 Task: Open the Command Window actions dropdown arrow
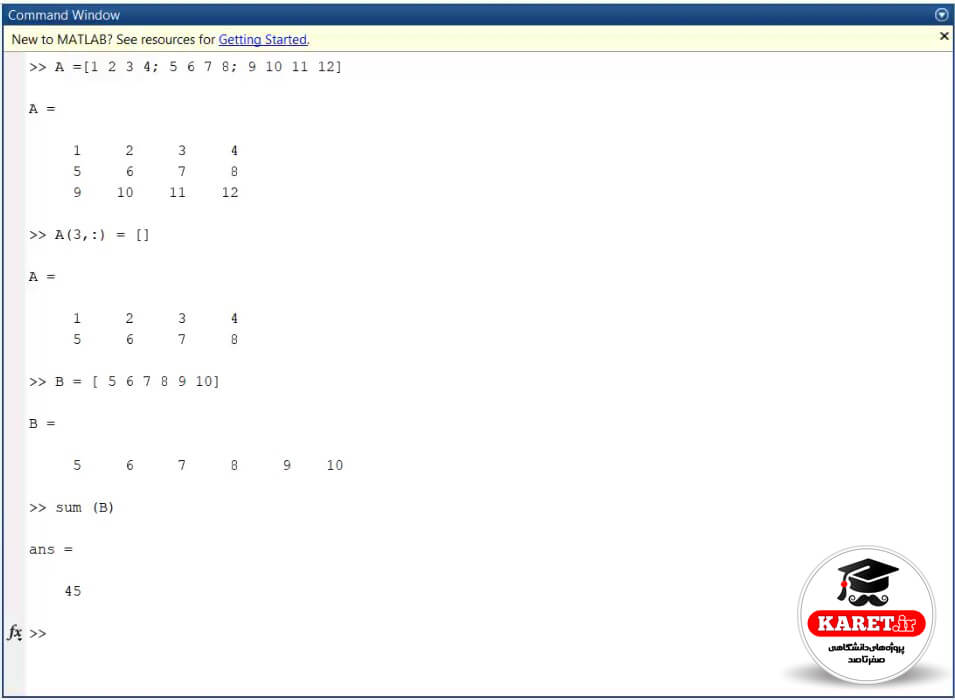[941, 15]
